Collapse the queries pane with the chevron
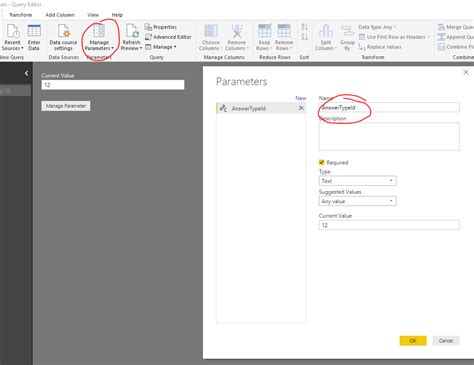 point(27,73)
